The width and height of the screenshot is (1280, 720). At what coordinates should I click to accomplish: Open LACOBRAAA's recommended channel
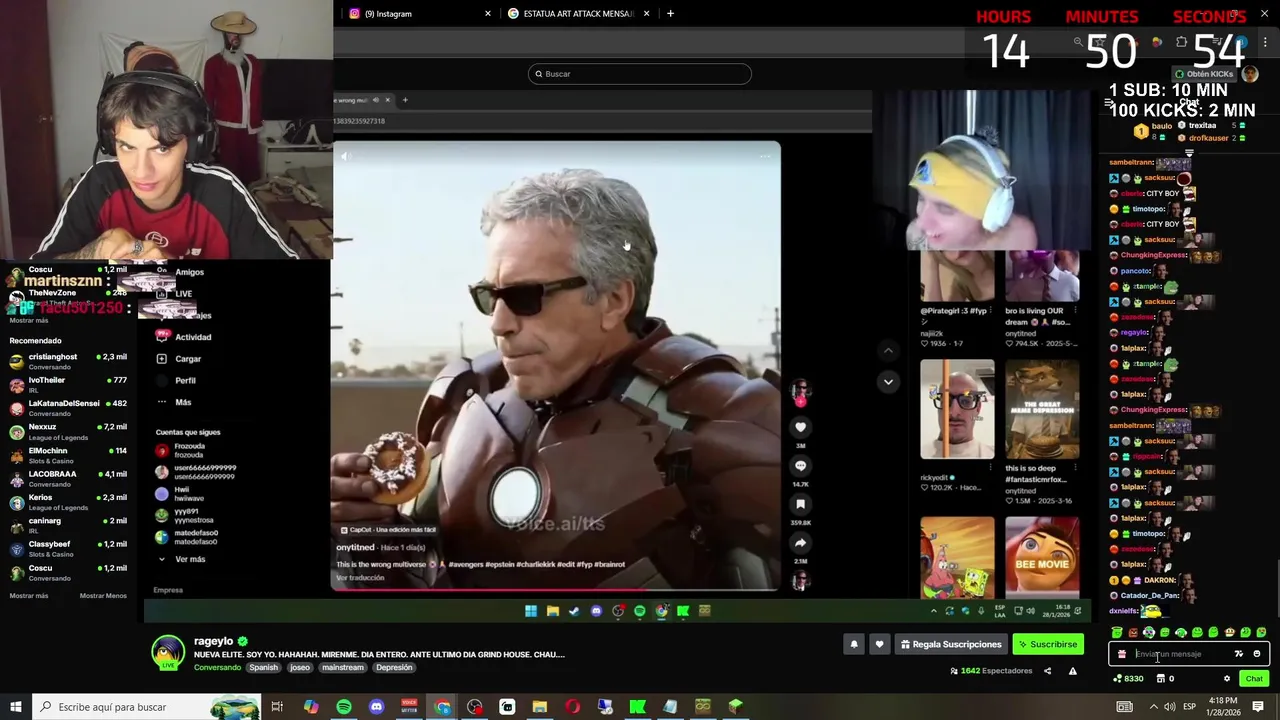[x=68, y=478]
